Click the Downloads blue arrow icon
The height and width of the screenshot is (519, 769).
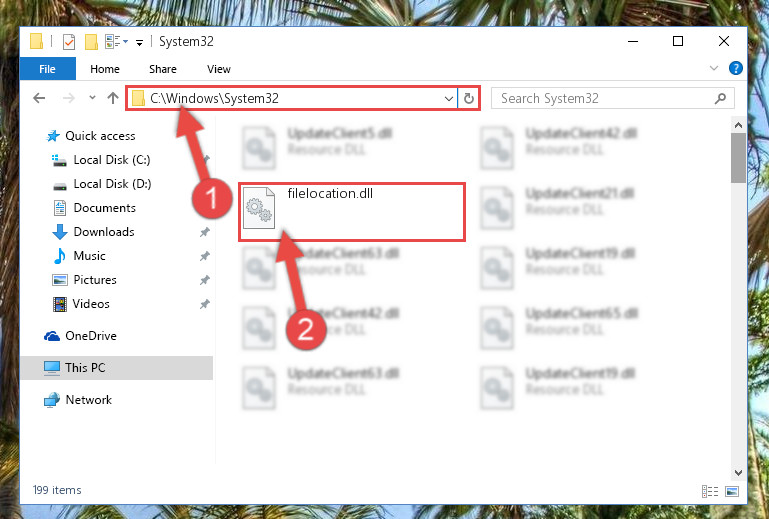point(59,232)
